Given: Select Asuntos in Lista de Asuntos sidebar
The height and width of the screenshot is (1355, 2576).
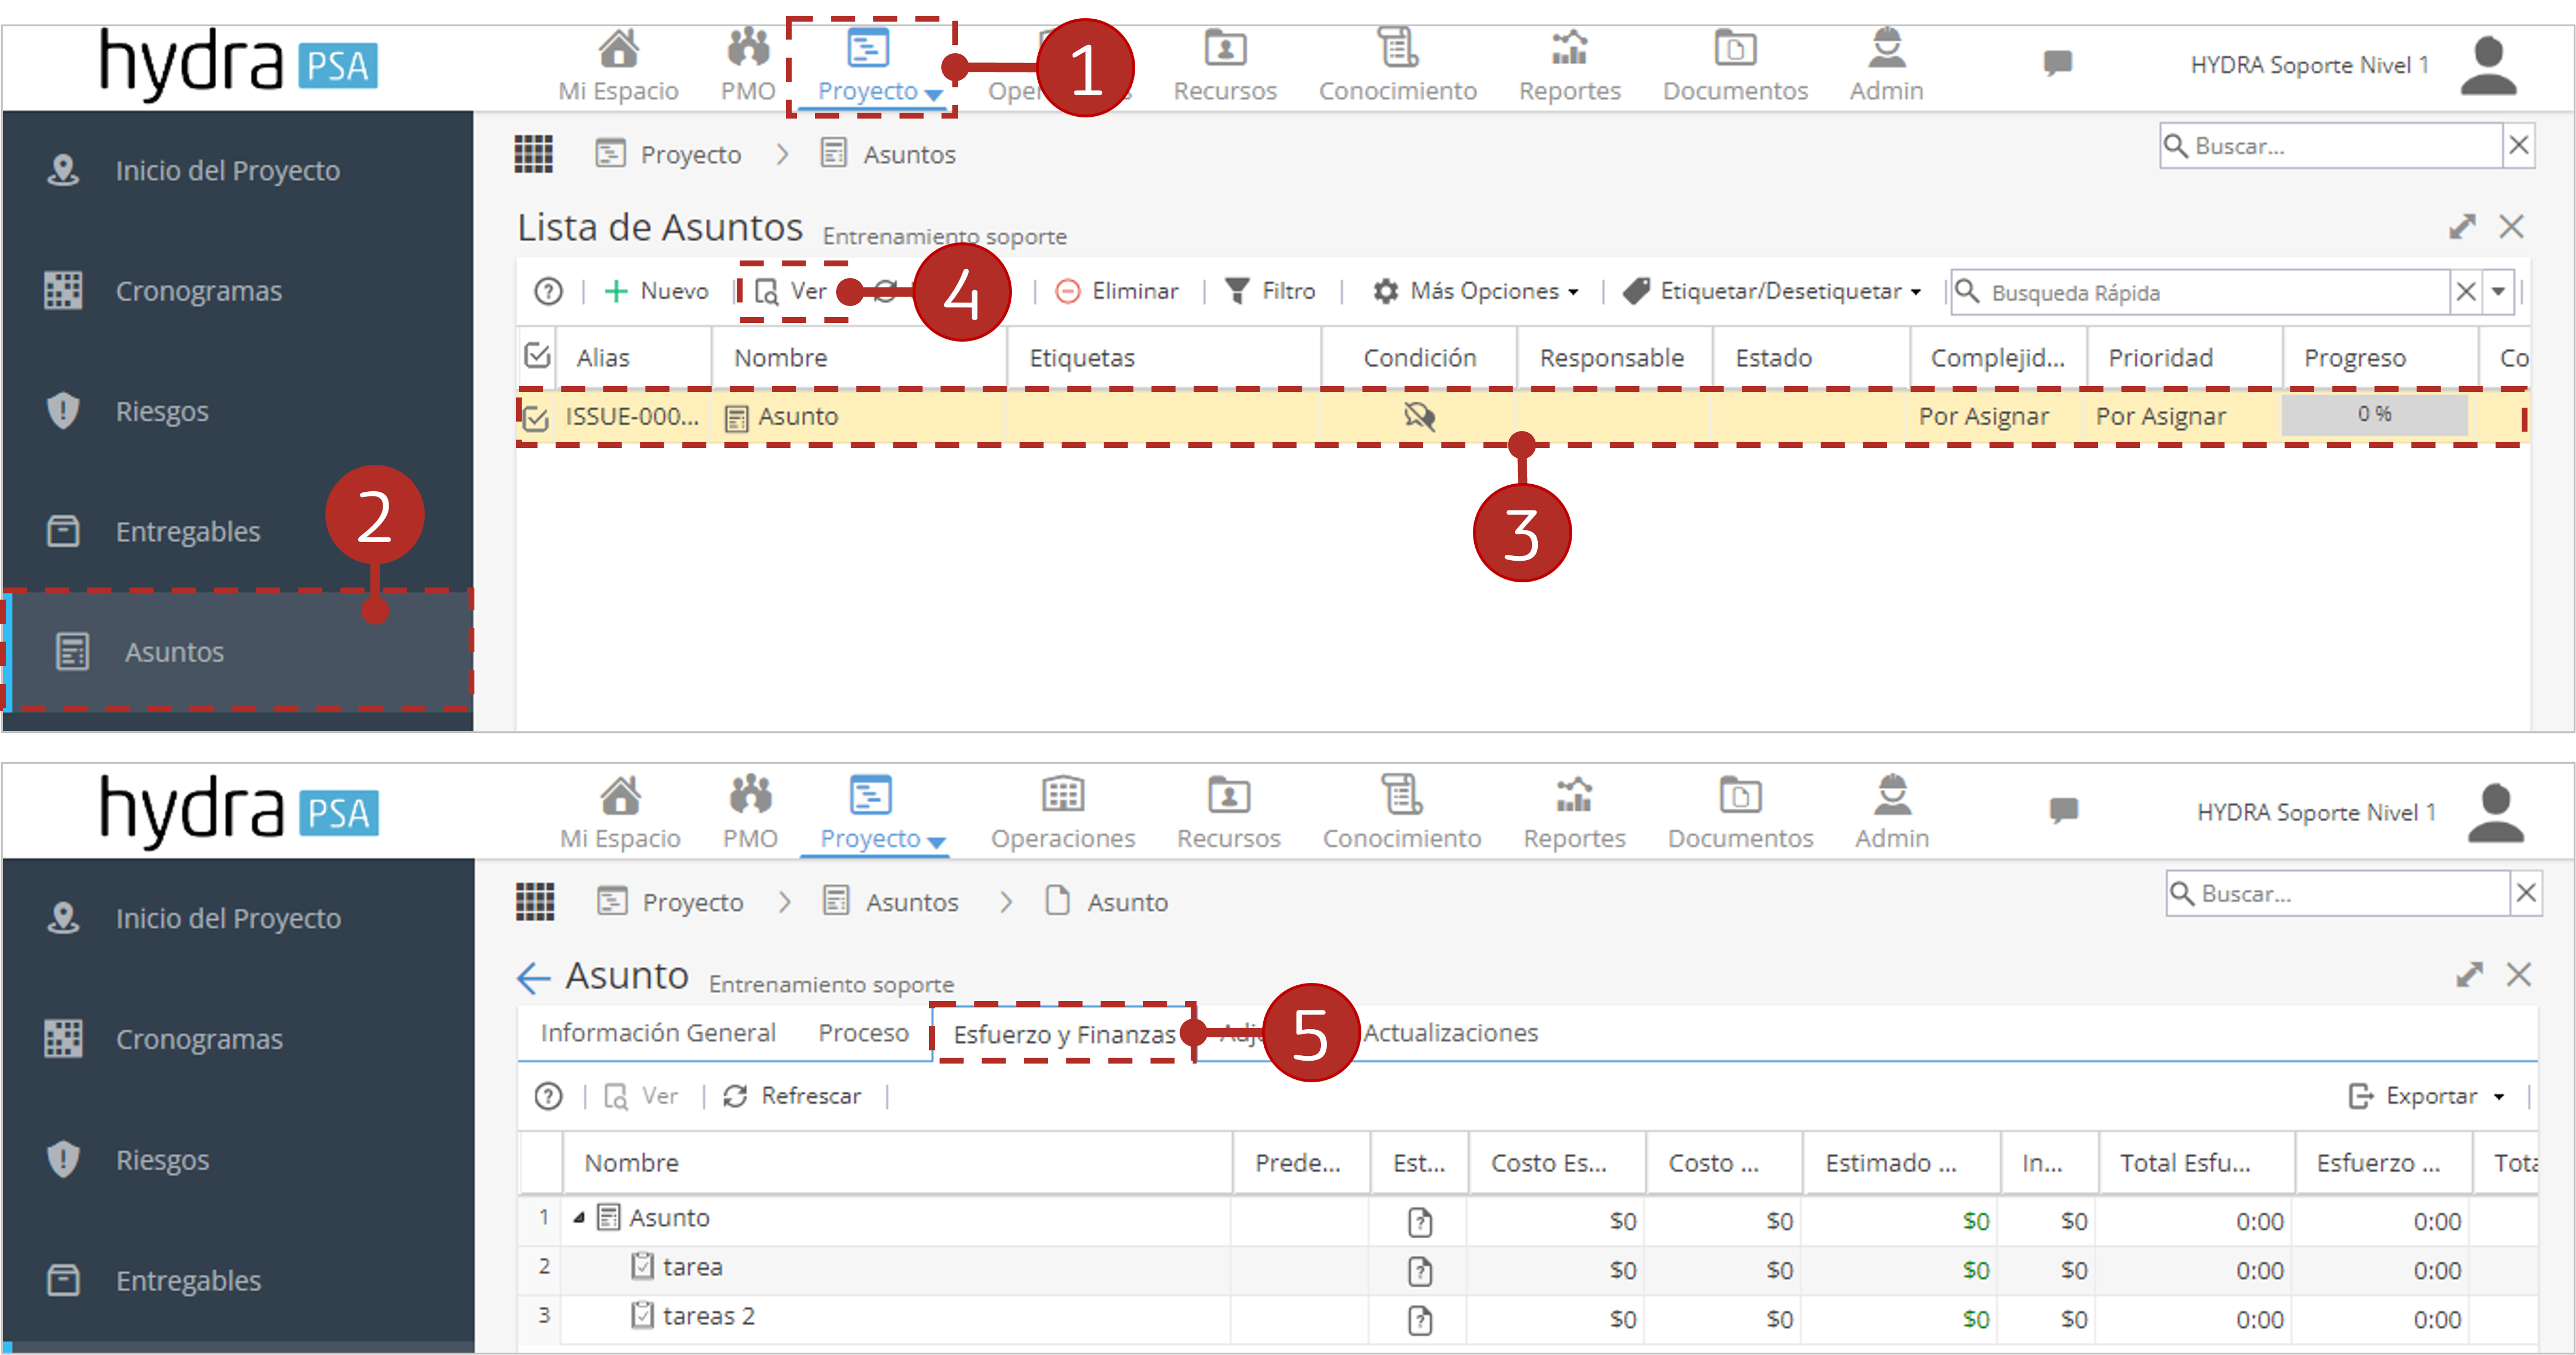Looking at the screenshot, I should click(238, 652).
